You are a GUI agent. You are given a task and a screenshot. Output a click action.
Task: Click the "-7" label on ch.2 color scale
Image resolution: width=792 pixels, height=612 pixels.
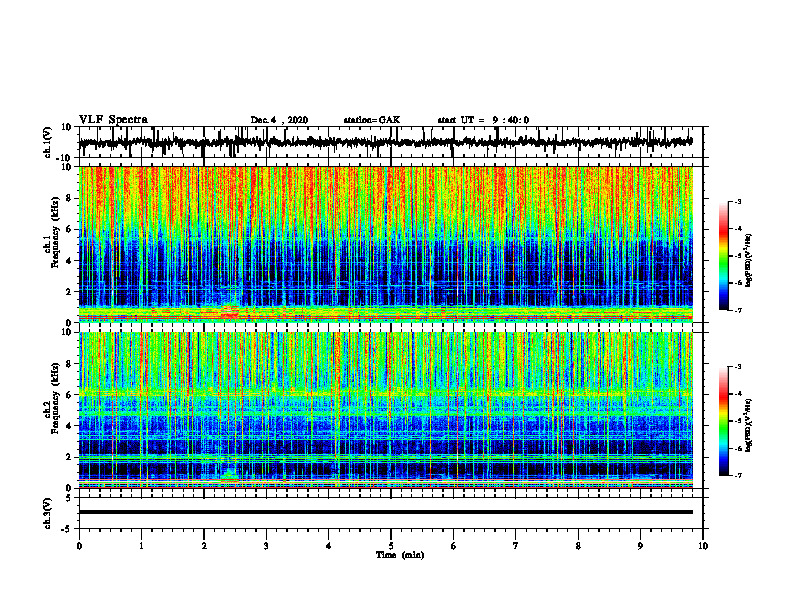tap(737, 475)
